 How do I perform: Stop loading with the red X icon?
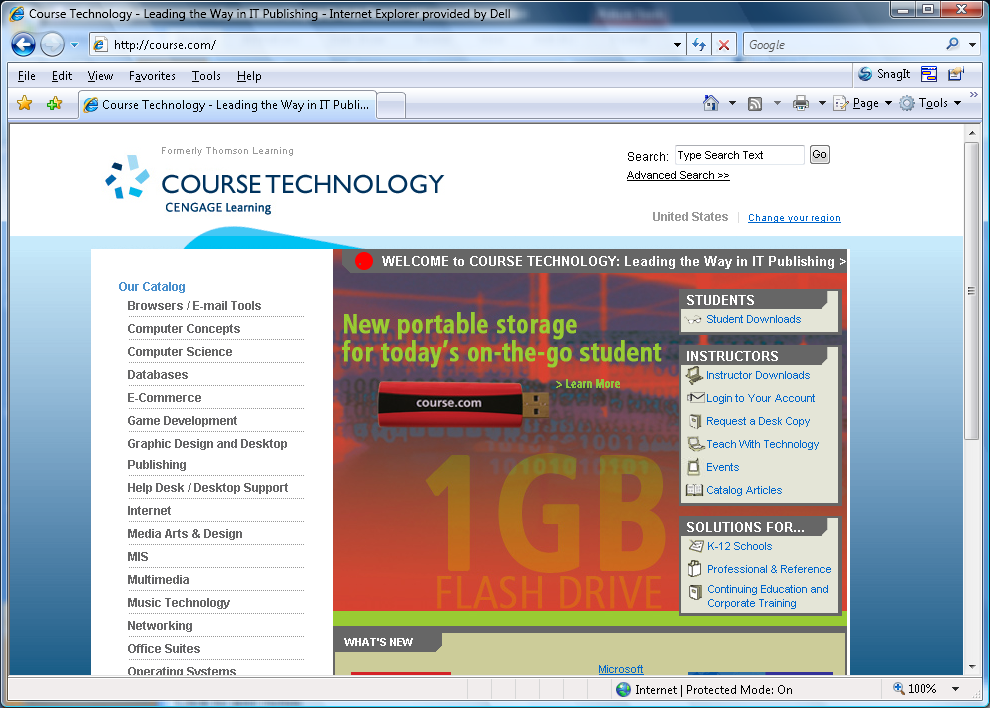(724, 45)
